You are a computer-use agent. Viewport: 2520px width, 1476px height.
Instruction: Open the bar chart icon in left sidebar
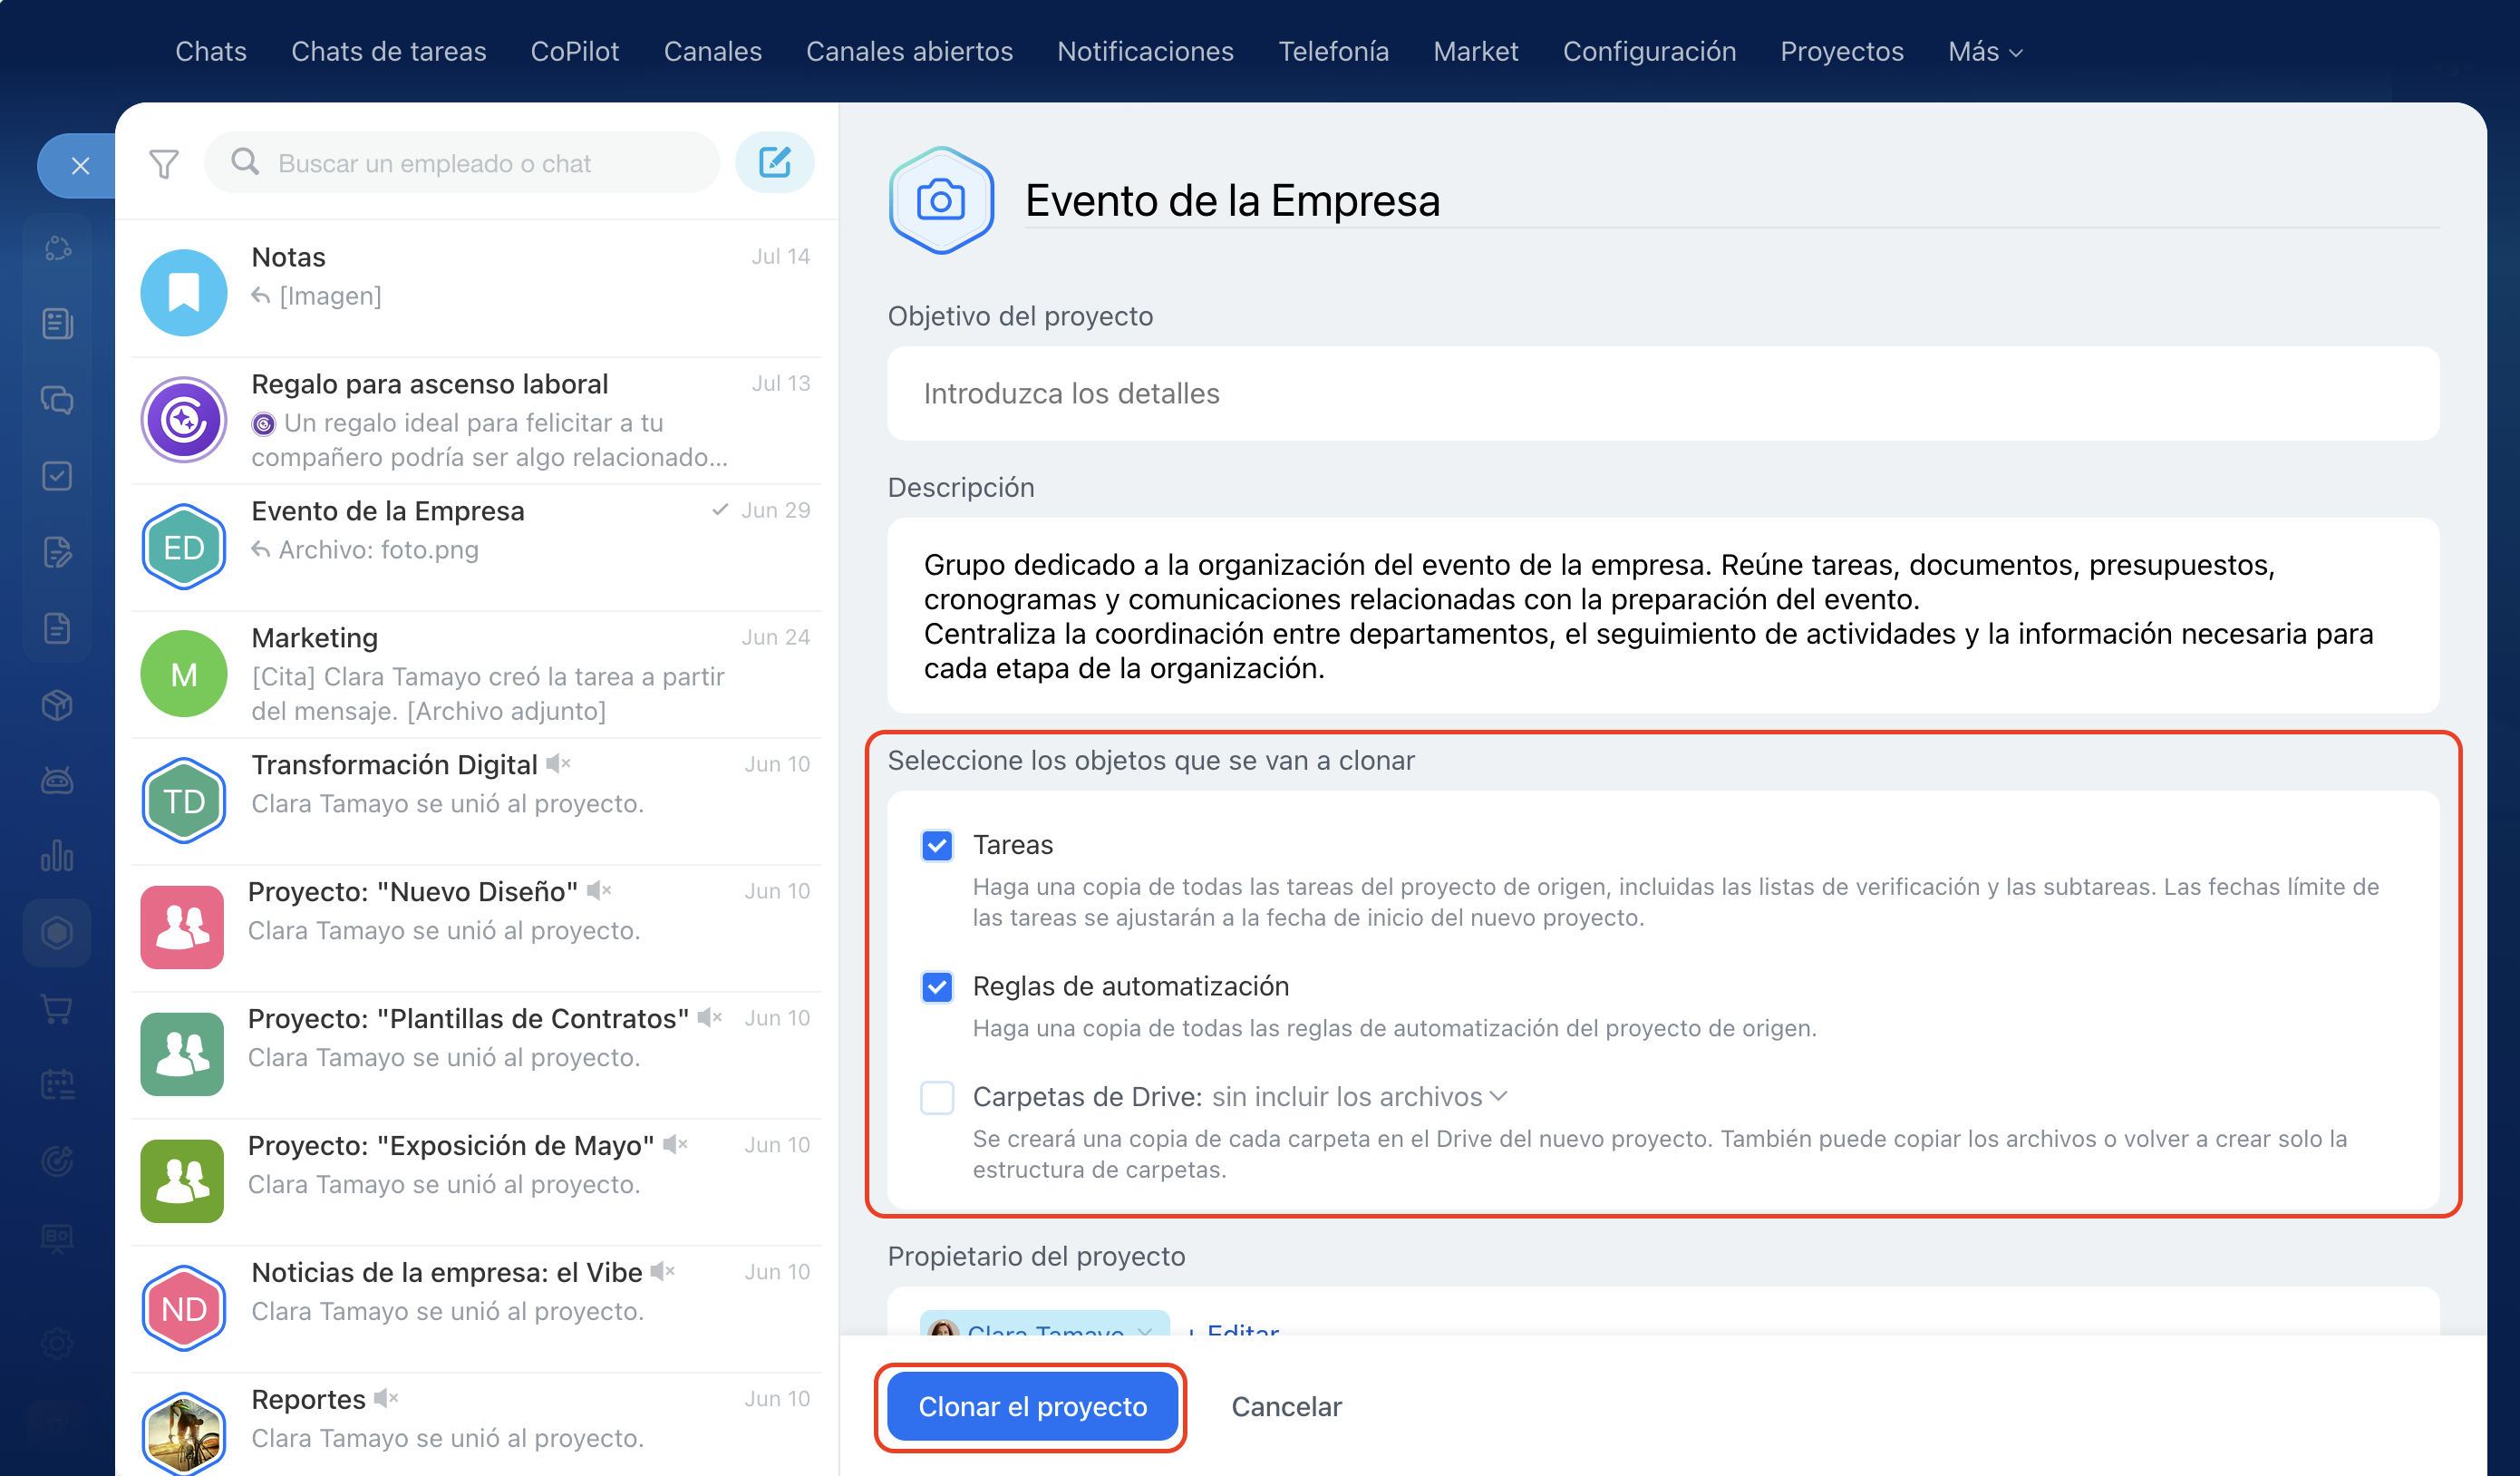pos(58,857)
